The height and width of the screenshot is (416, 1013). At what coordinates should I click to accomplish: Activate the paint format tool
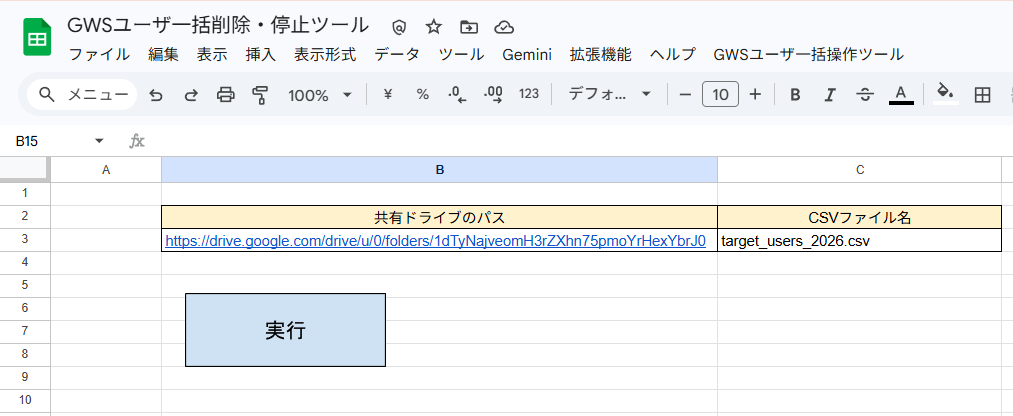coord(260,96)
